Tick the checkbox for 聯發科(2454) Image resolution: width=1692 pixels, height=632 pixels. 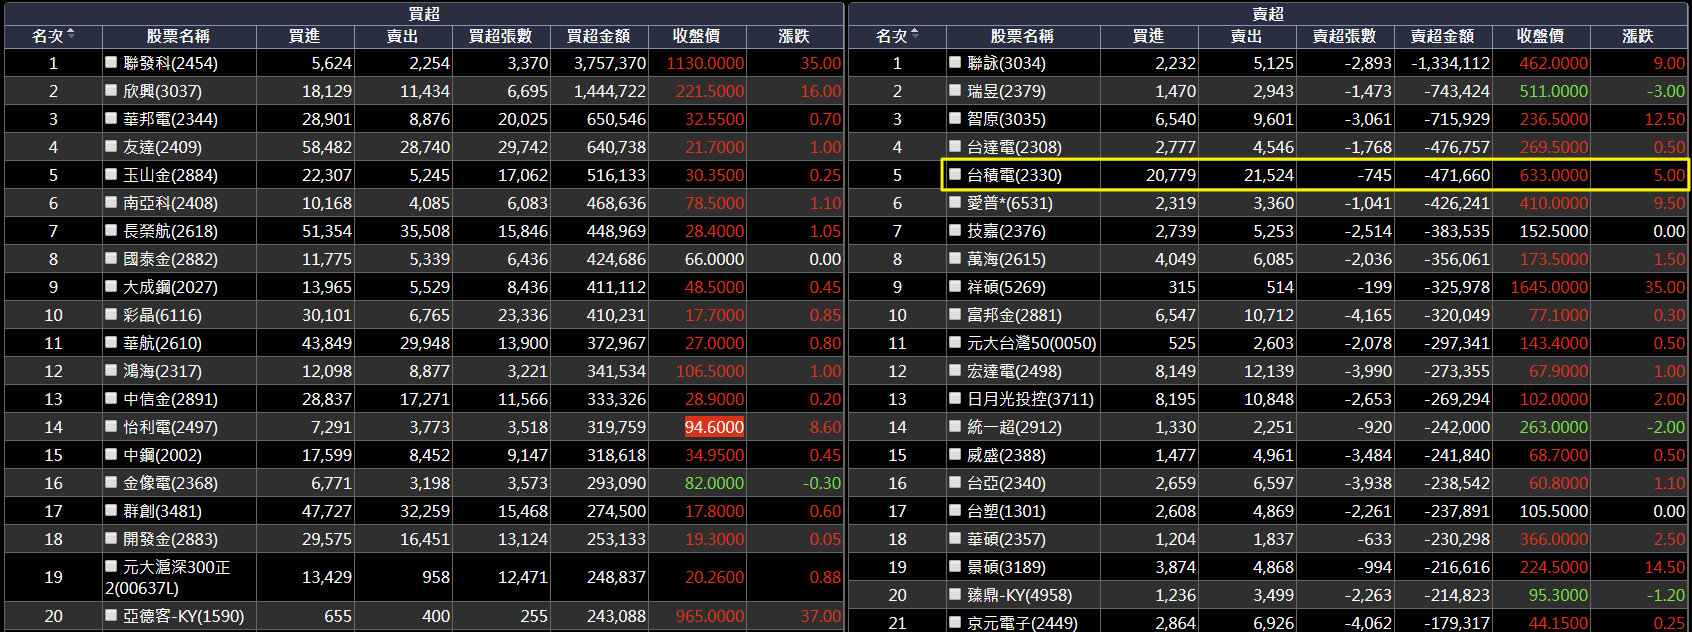(x=111, y=62)
